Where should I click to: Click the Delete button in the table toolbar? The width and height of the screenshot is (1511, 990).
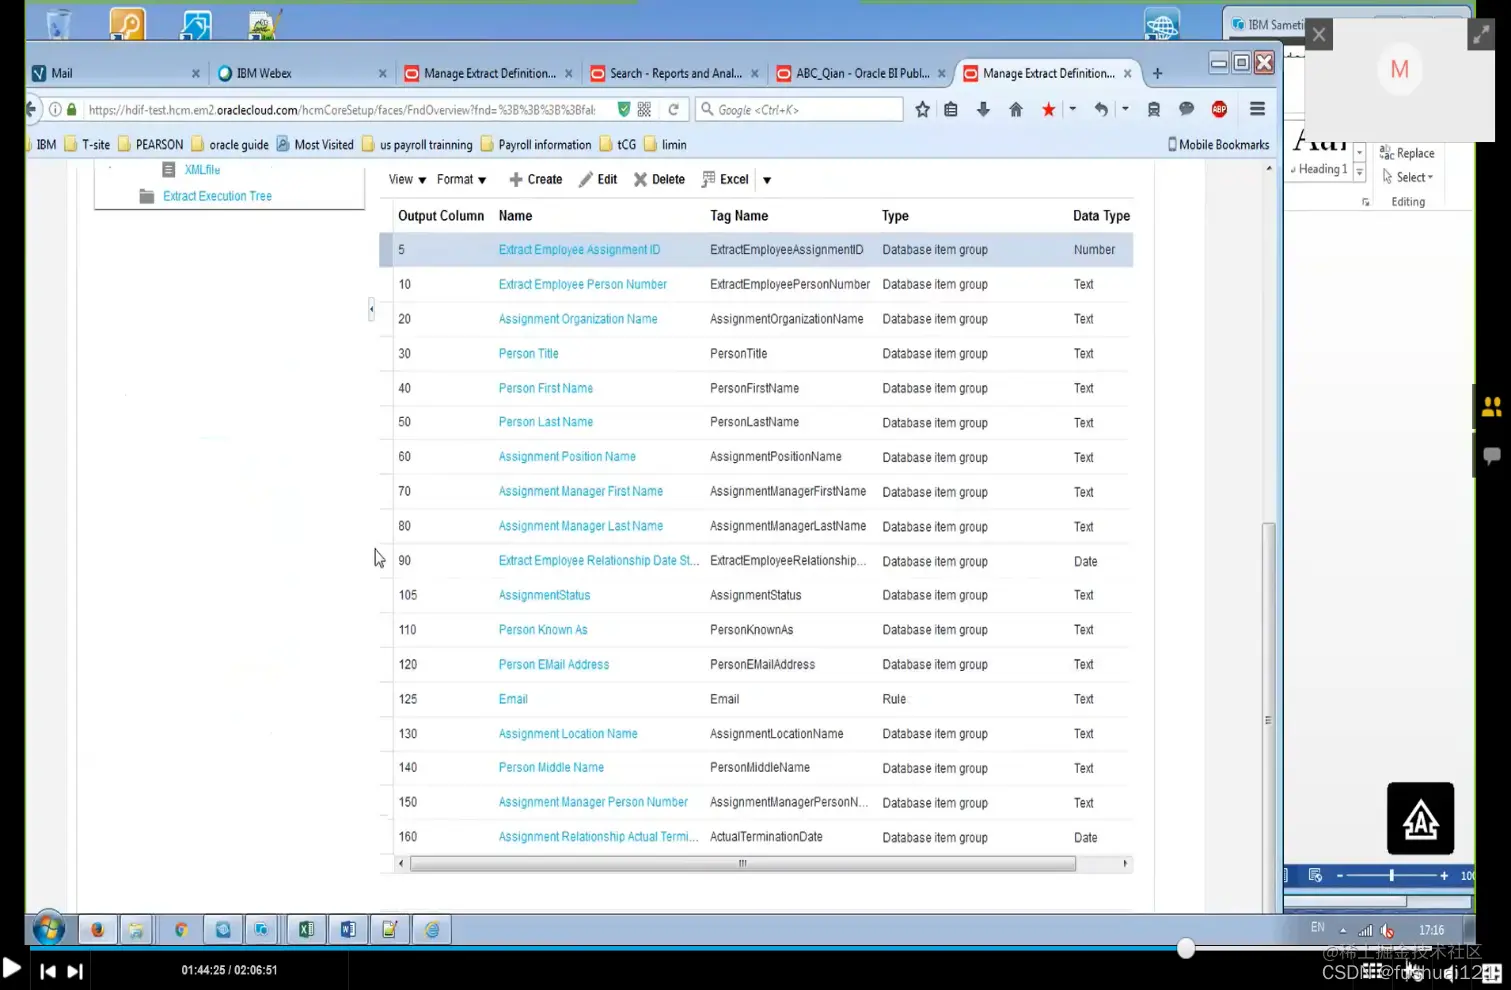[659, 179]
